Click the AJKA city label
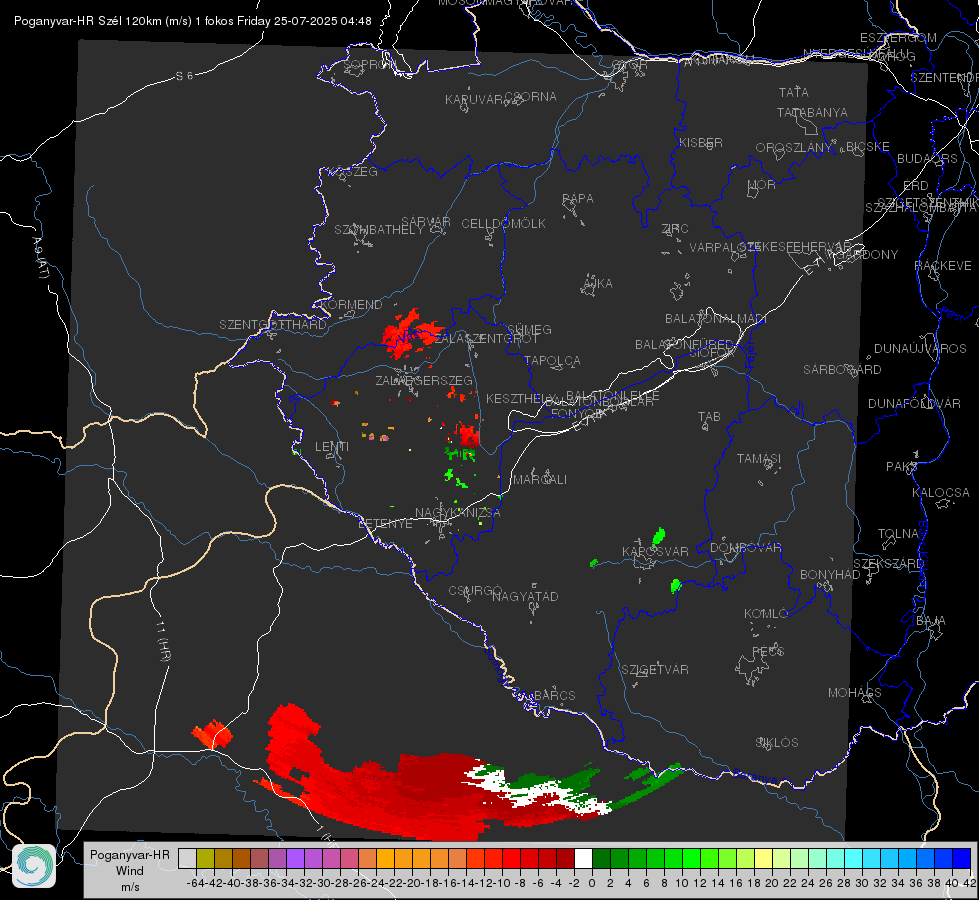This screenshot has width=979, height=900. 598,284
